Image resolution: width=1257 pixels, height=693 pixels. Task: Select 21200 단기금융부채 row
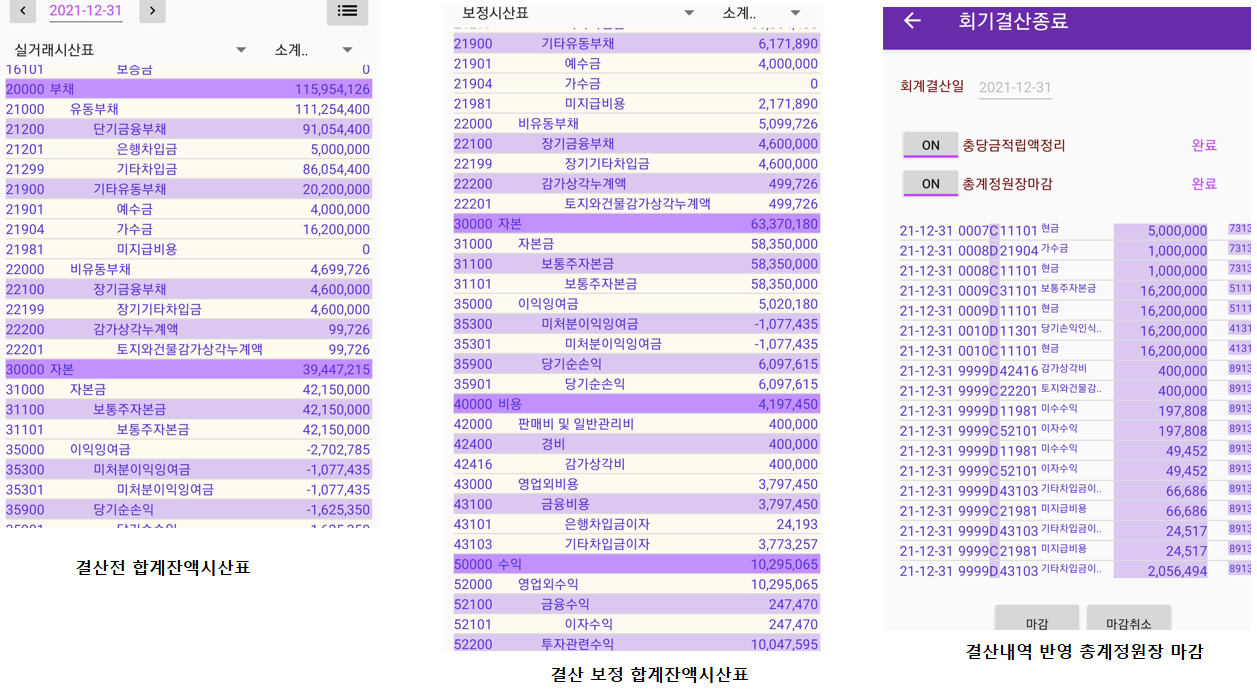[x=189, y=129]
